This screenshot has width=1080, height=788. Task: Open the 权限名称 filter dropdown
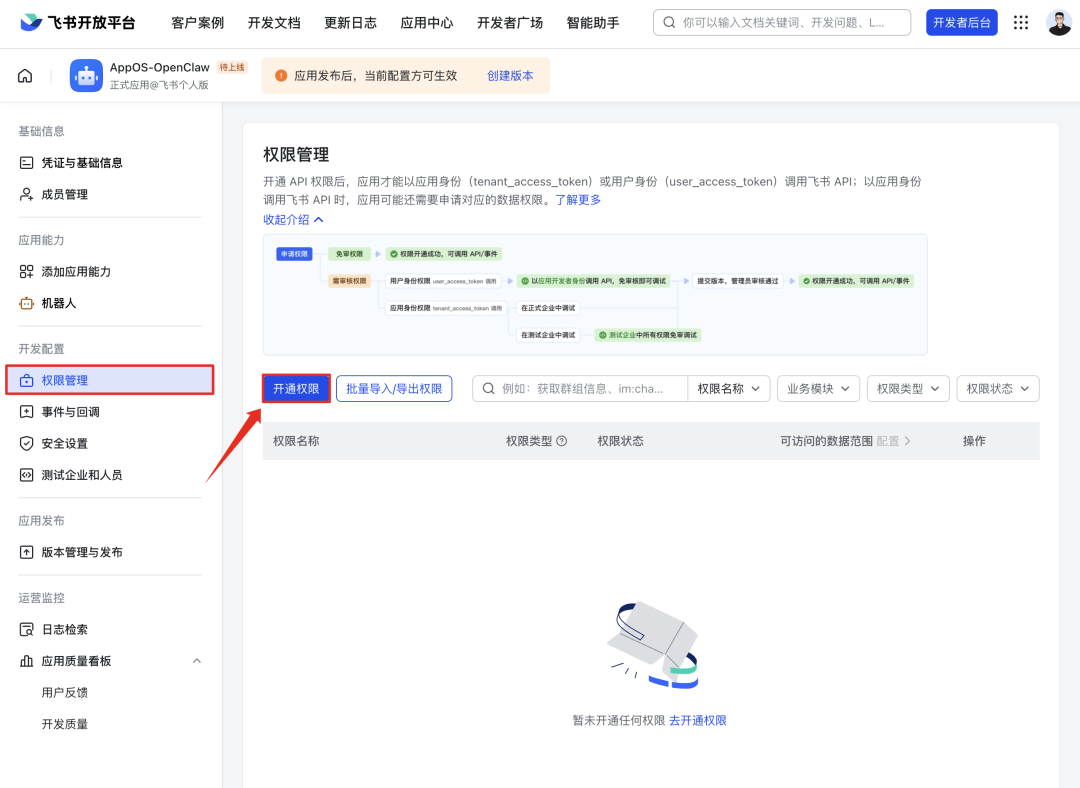point(729,388)
